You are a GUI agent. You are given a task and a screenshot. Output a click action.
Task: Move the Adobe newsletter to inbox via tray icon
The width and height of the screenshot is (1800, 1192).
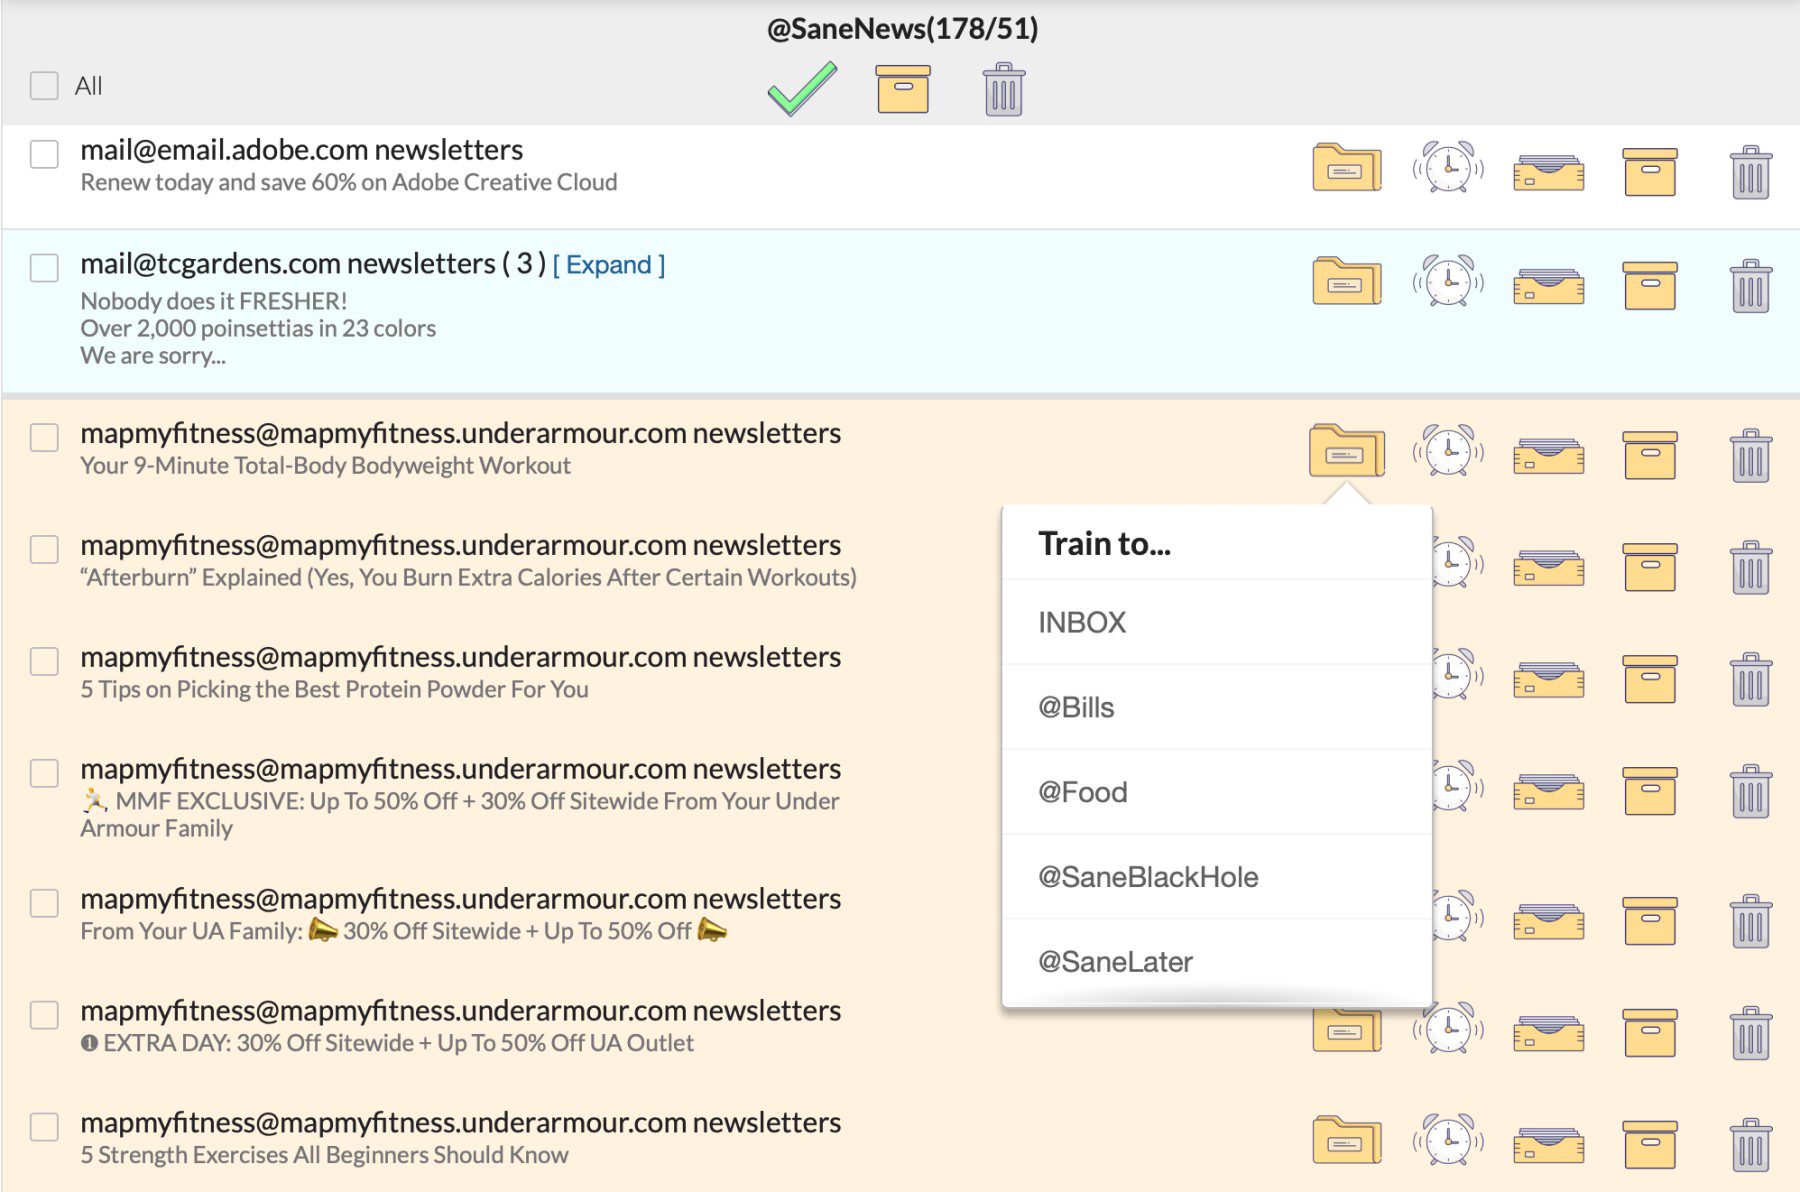click(1548, 168)
